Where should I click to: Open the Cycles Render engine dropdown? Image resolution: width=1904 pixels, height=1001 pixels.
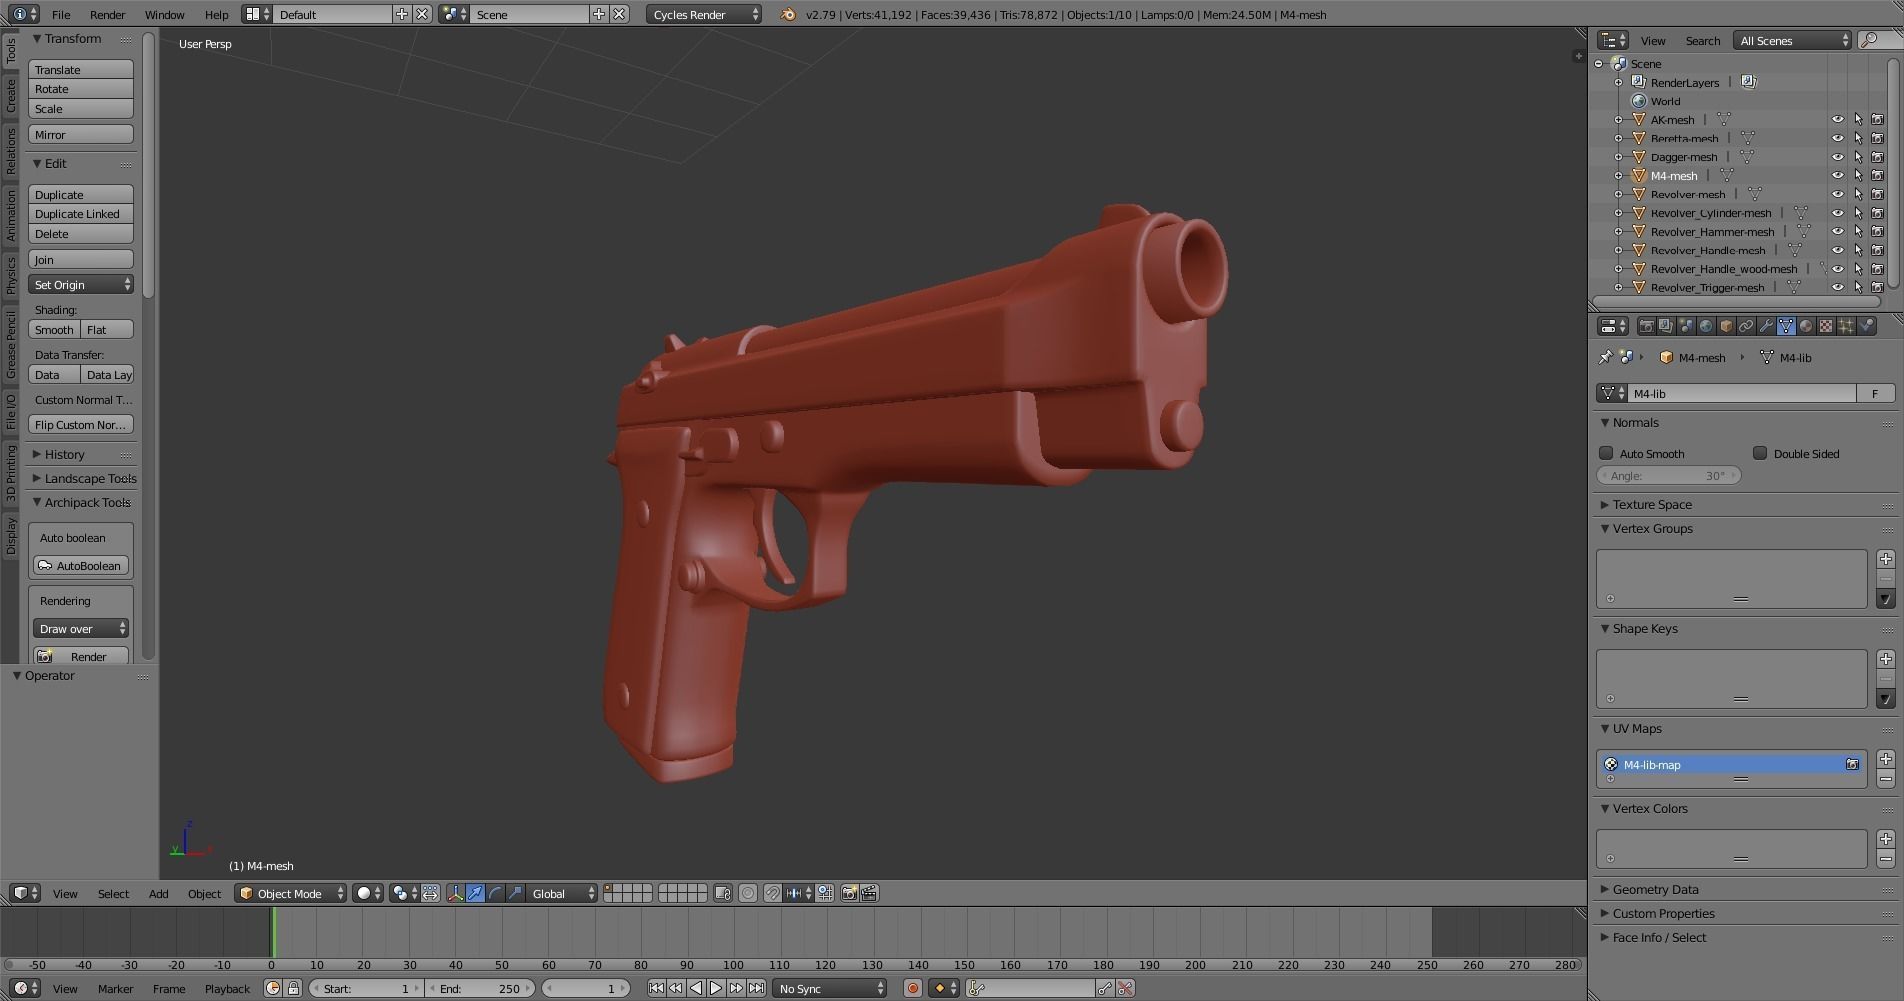click(x=704, y=14)
